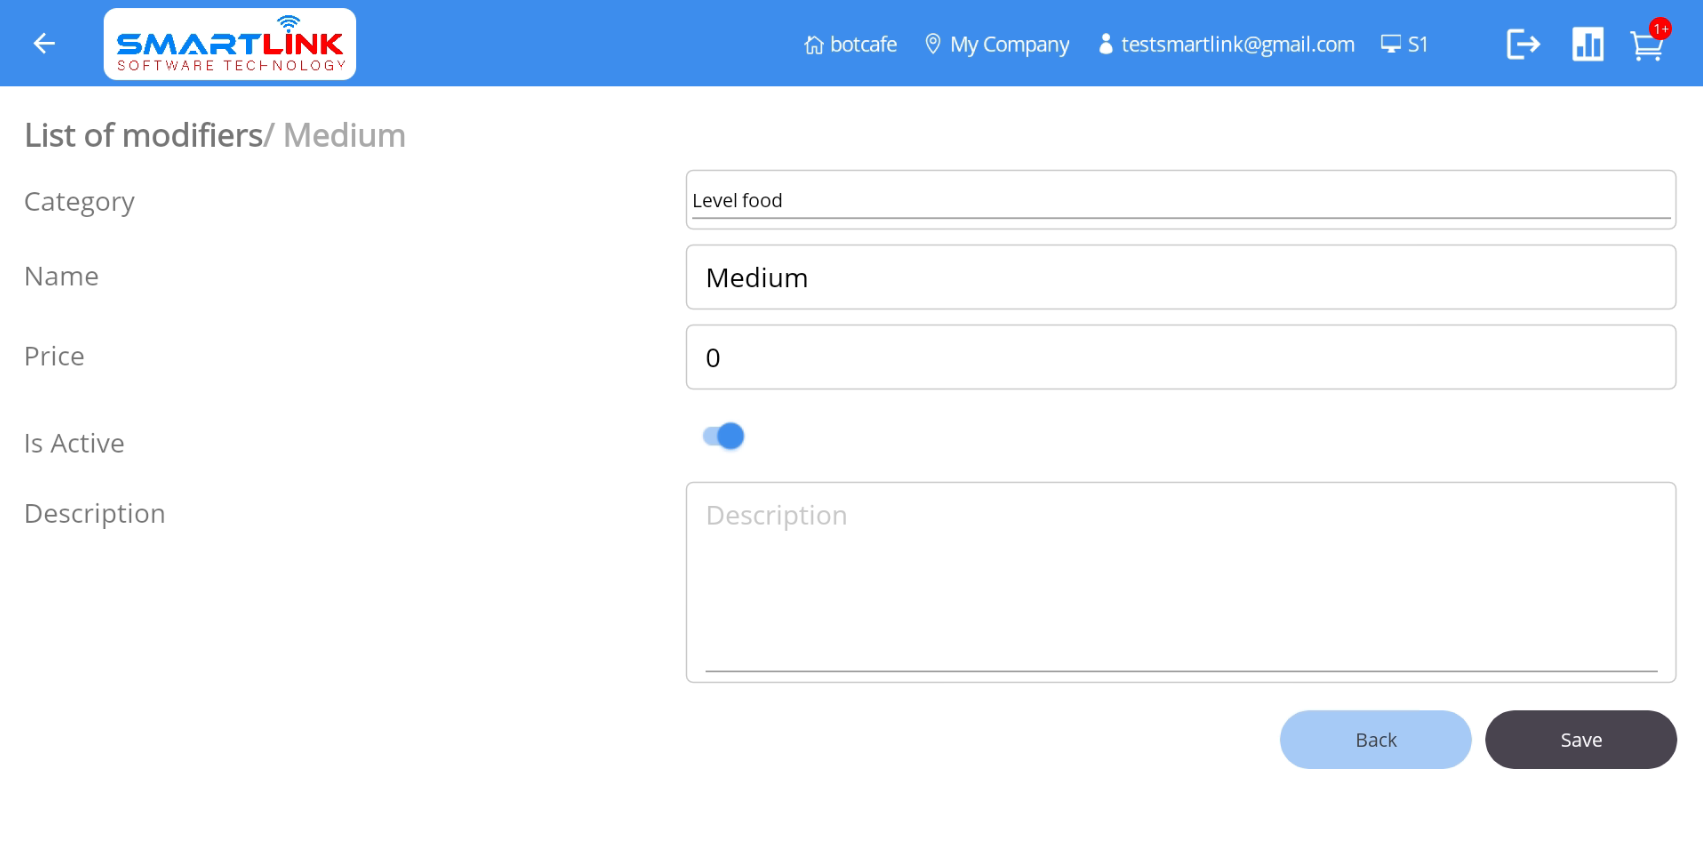Click inside the Description text area

1180,580
